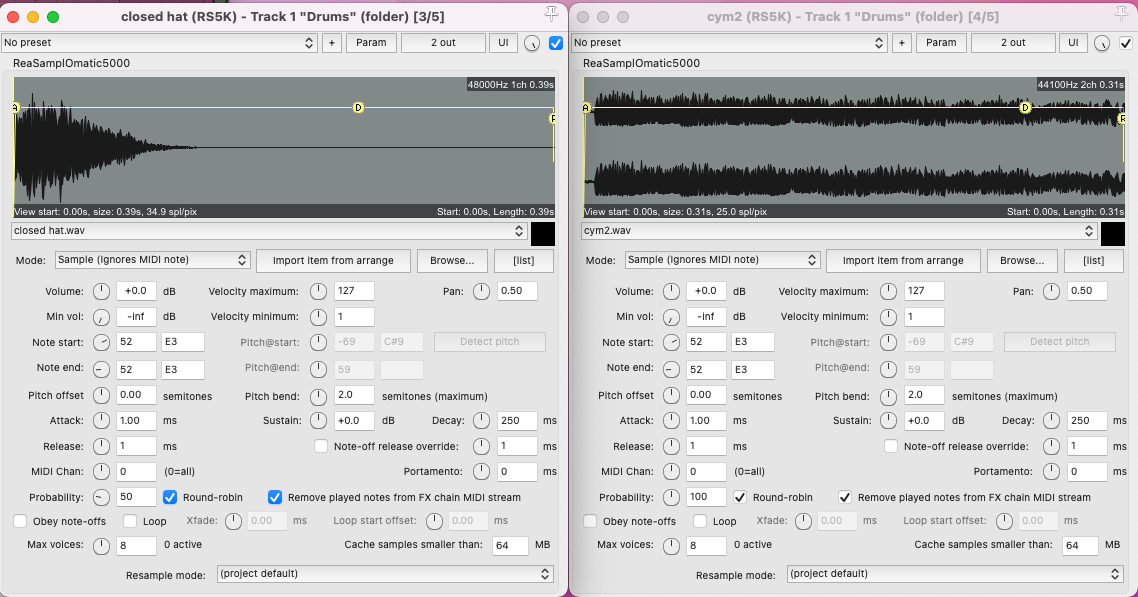This screenshot has width=1138, height=597.
Task: Add a preset with plus button in closed hat window
Action: (332, 43)
